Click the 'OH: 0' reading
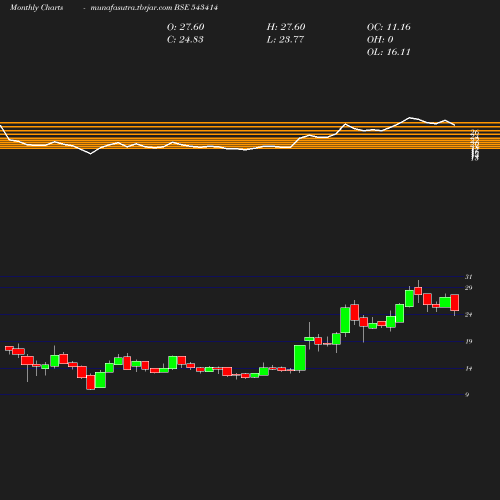The height and width of the screenshot is (500, 500). pyautogui.click(x=380, y=39)
